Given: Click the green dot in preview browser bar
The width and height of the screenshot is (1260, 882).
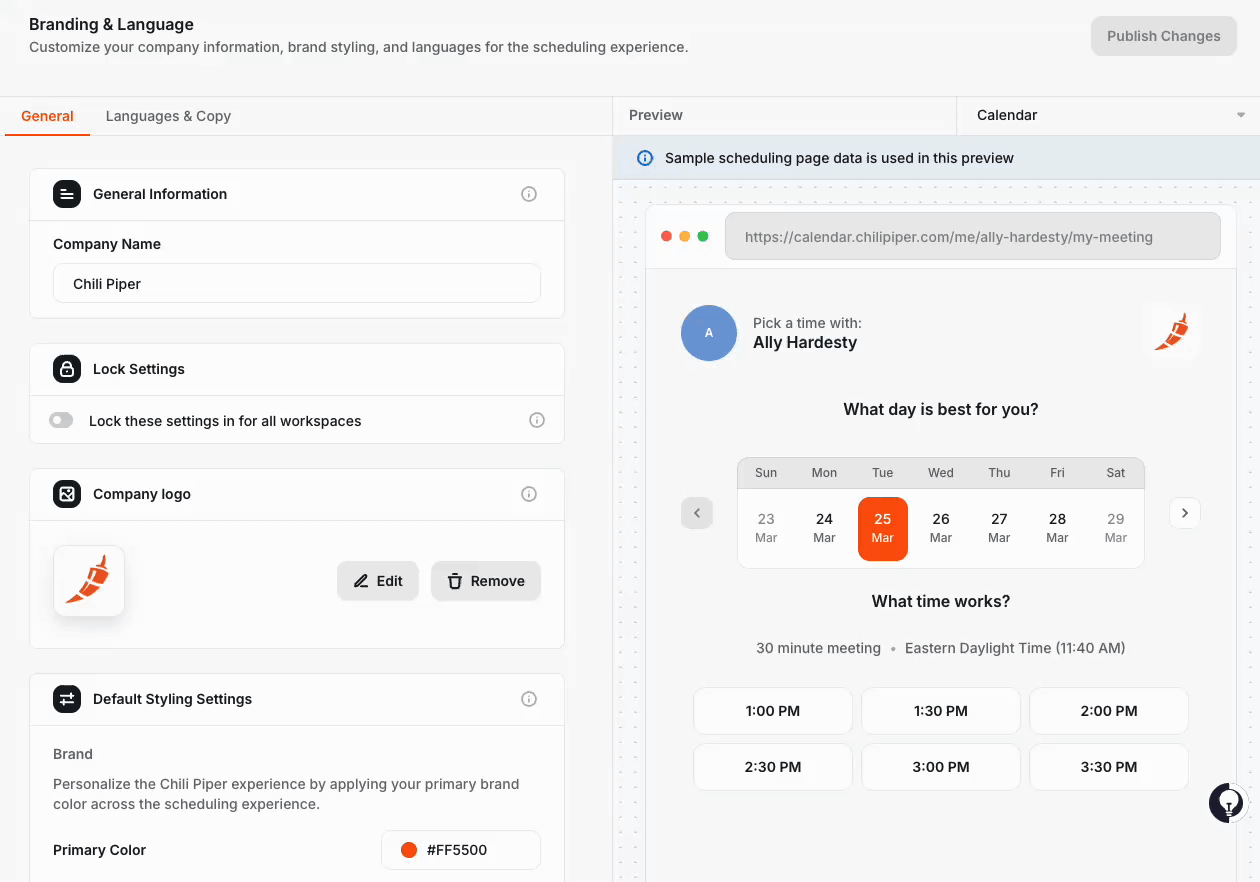Looking at the screenshot, I should pos(703,237).
